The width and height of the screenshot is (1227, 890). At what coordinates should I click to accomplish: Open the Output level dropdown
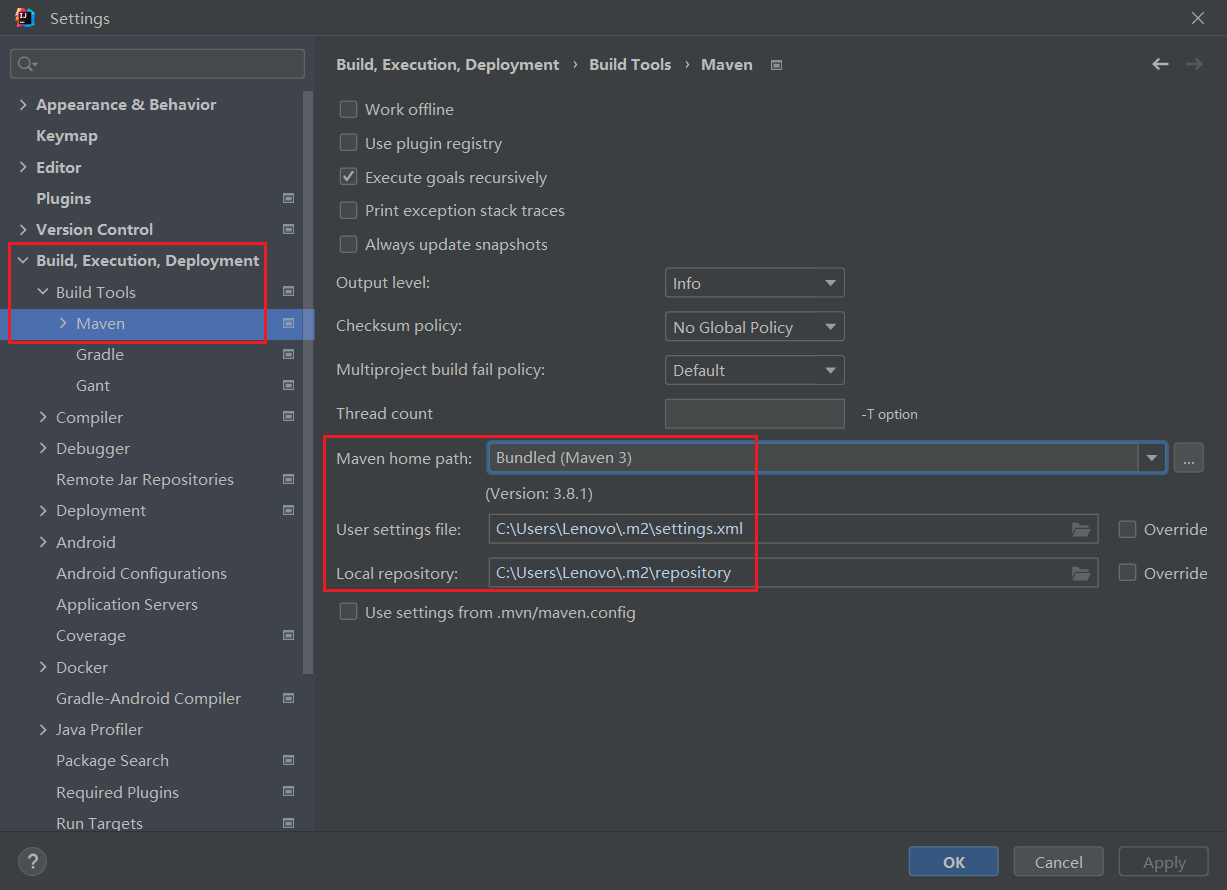tap(754, 283)
